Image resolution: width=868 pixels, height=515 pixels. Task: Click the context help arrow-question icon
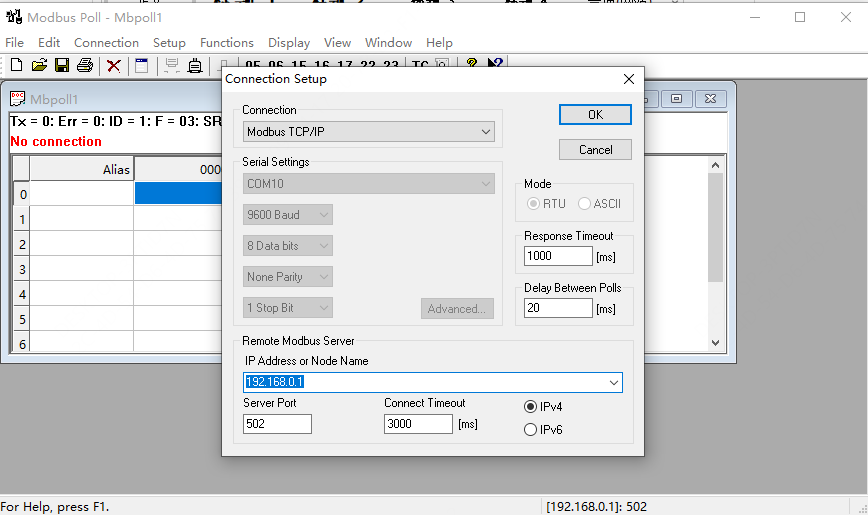click(495, 63)
